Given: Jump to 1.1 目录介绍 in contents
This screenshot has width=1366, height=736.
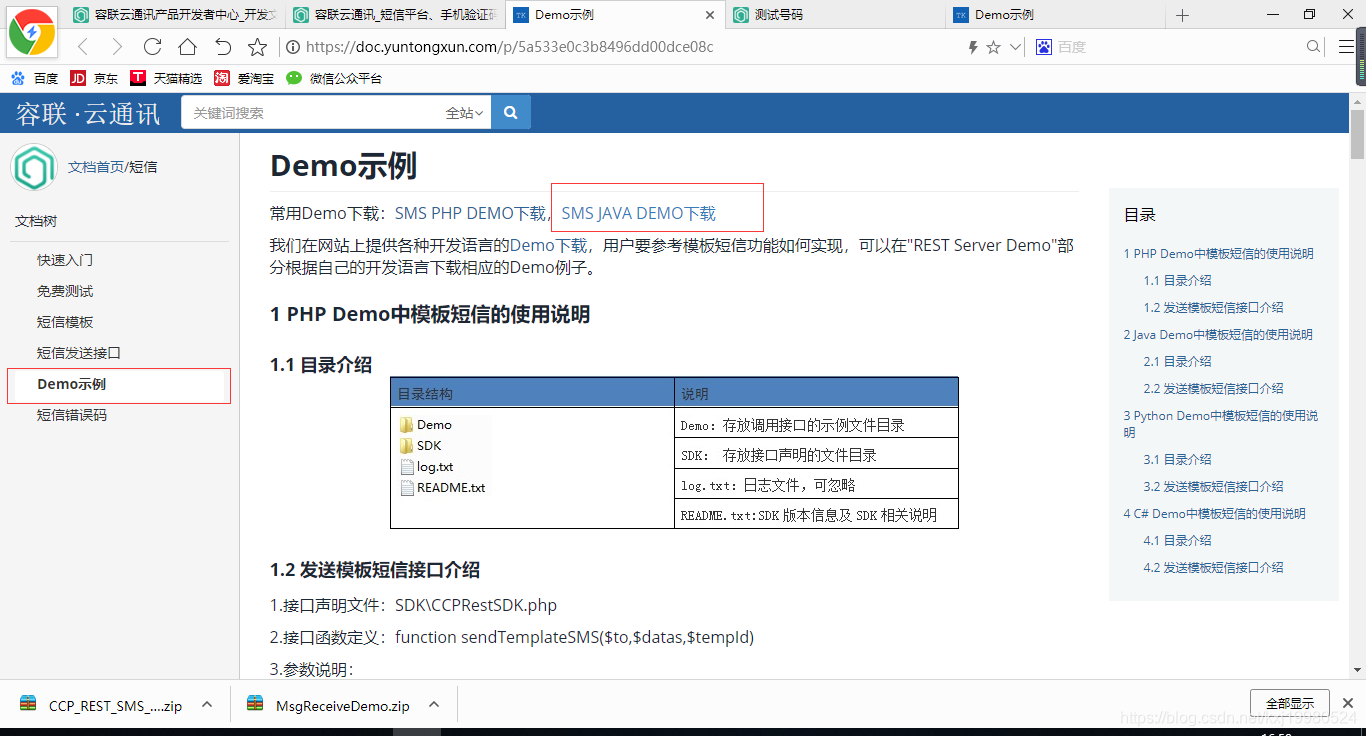Looking at the screenshot, I should tap(1177, 281).
